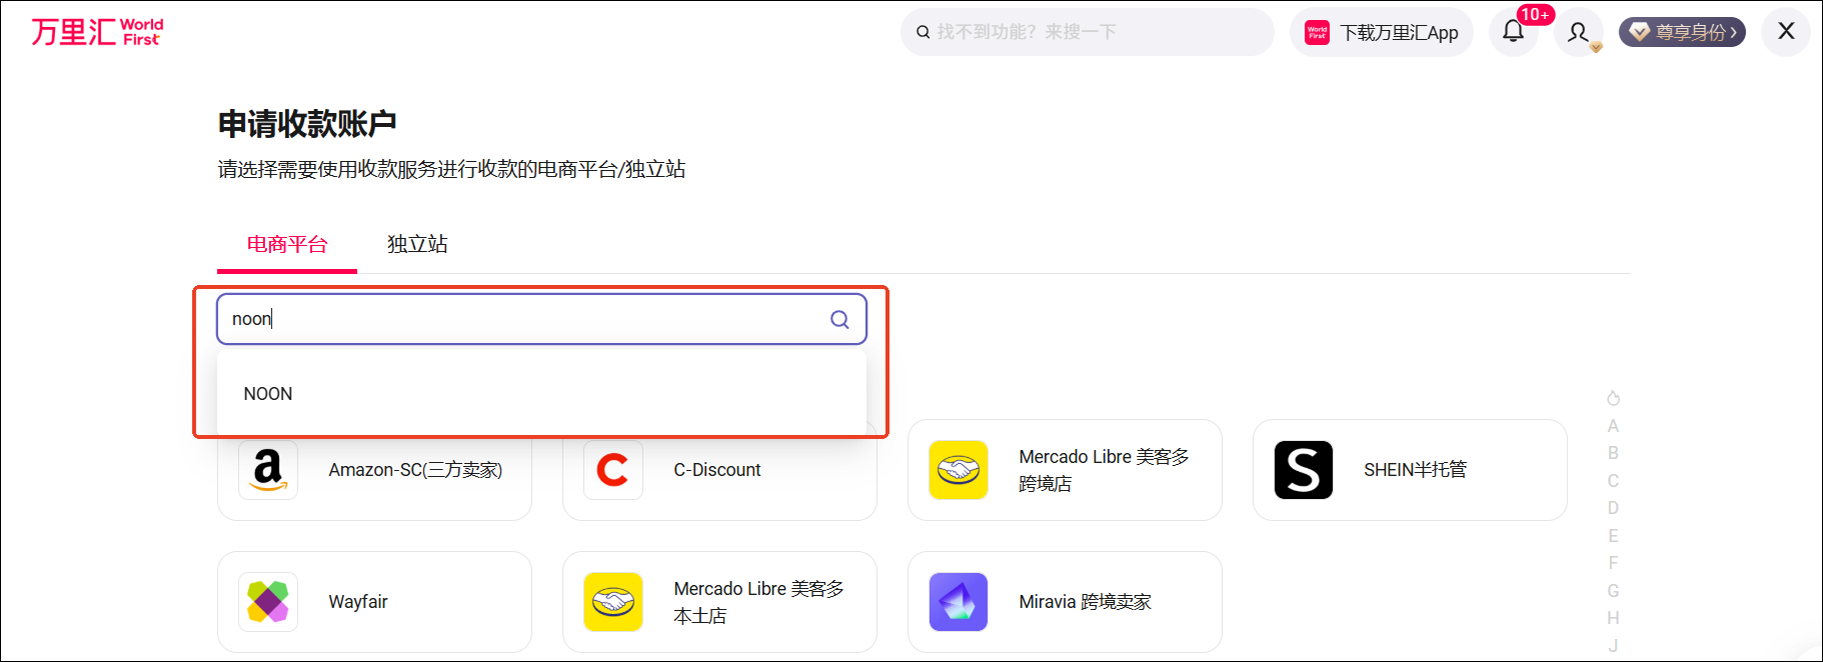The image size is (1823, 662).
Task: Click the WorldFirst logo in header
Action: pyautogui.click(x=96, y=32)
